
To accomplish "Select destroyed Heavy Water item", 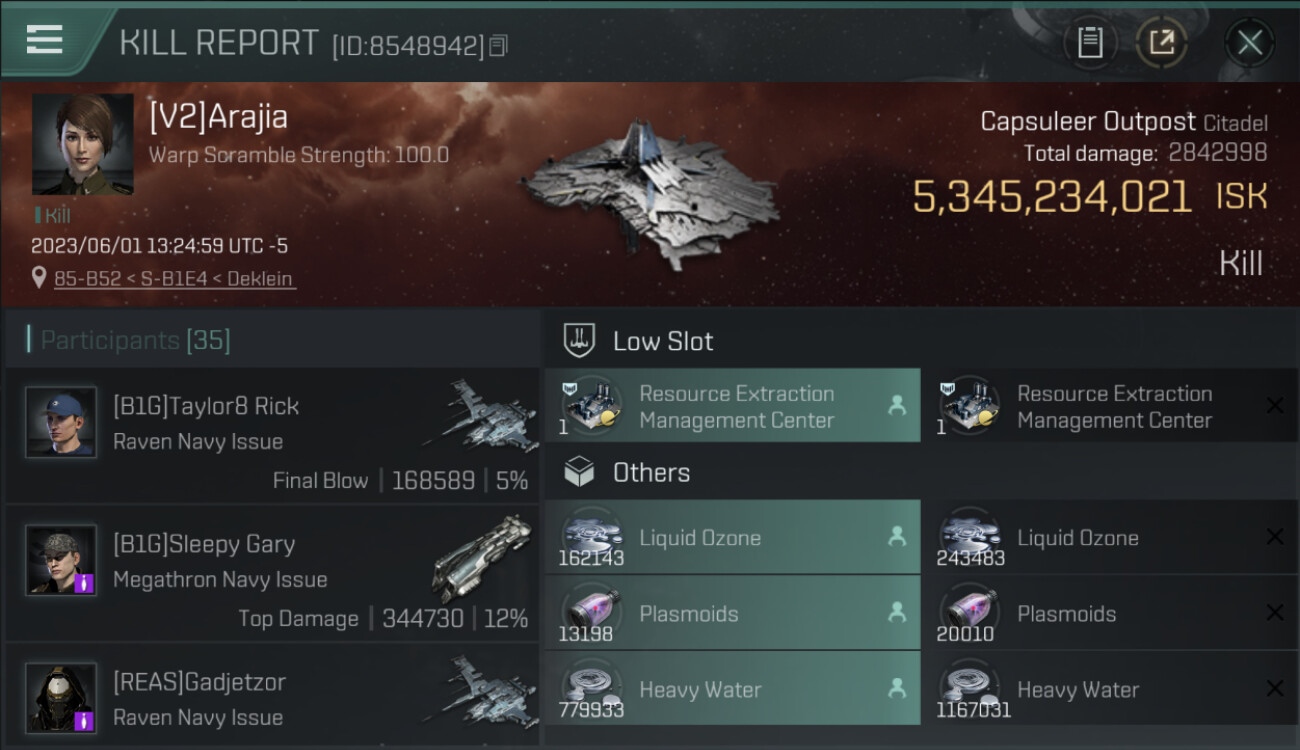I will tap(1110, 689).
